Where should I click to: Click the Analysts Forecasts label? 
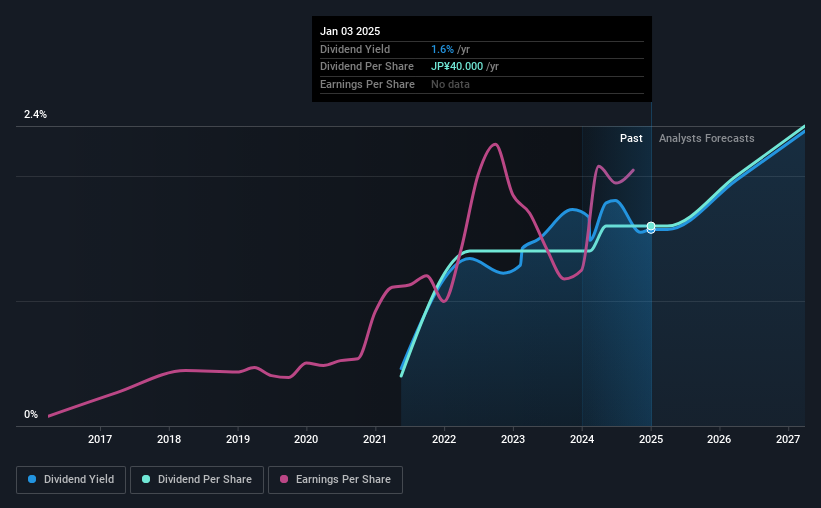[x=706, y=138]
